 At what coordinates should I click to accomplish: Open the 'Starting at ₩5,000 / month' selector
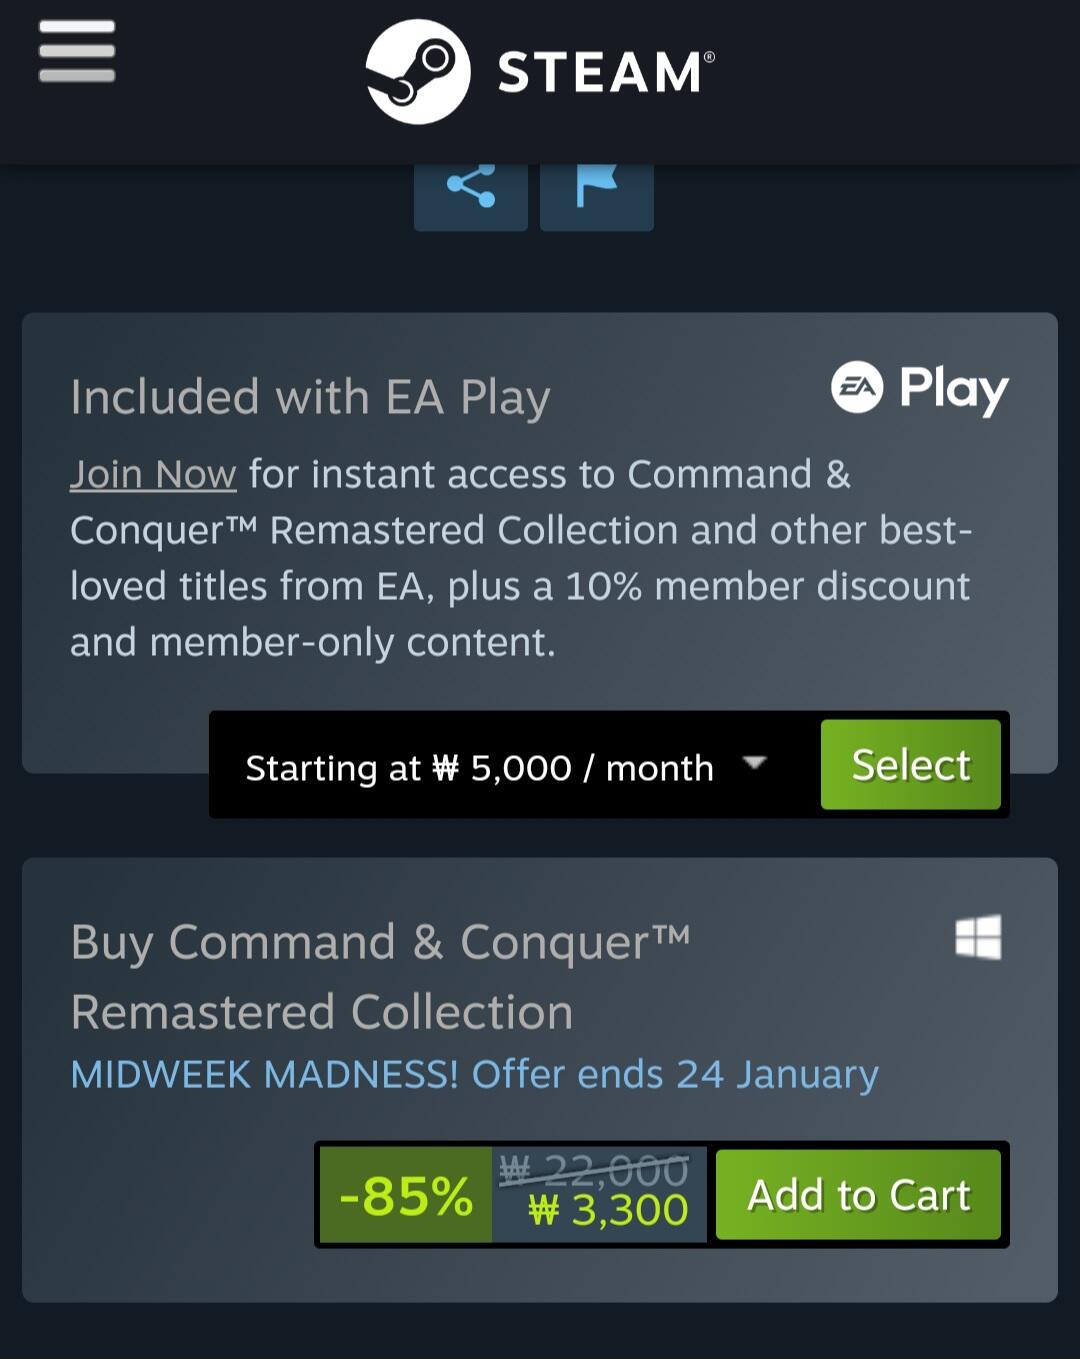point(480,768)
